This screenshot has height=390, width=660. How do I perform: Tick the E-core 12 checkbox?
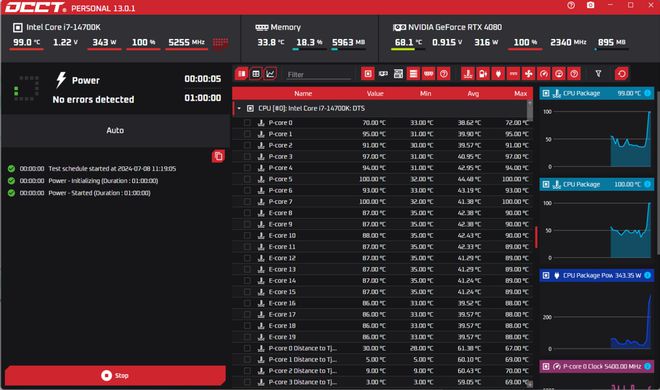point(247,258)
